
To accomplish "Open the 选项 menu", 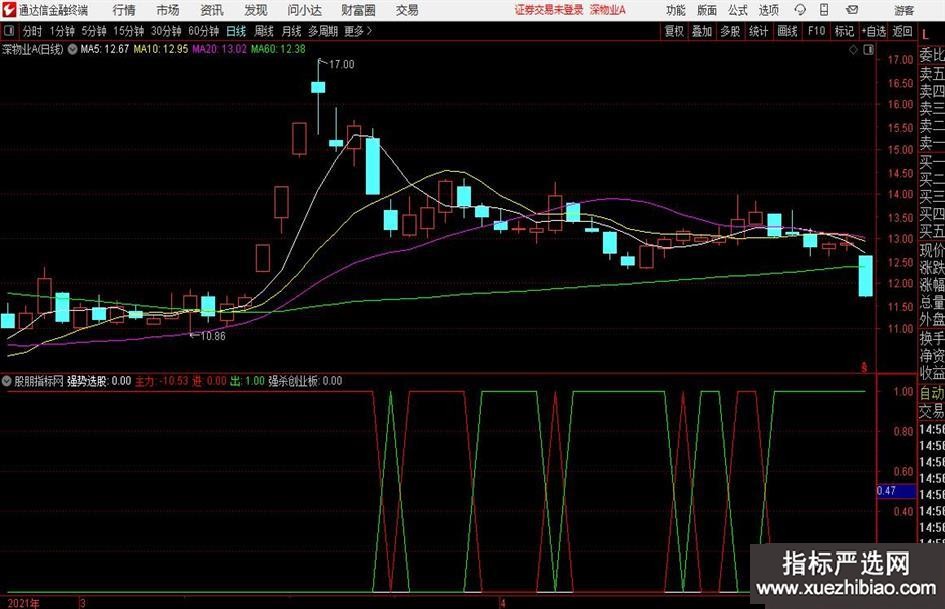I will click(x=768, y=10).
